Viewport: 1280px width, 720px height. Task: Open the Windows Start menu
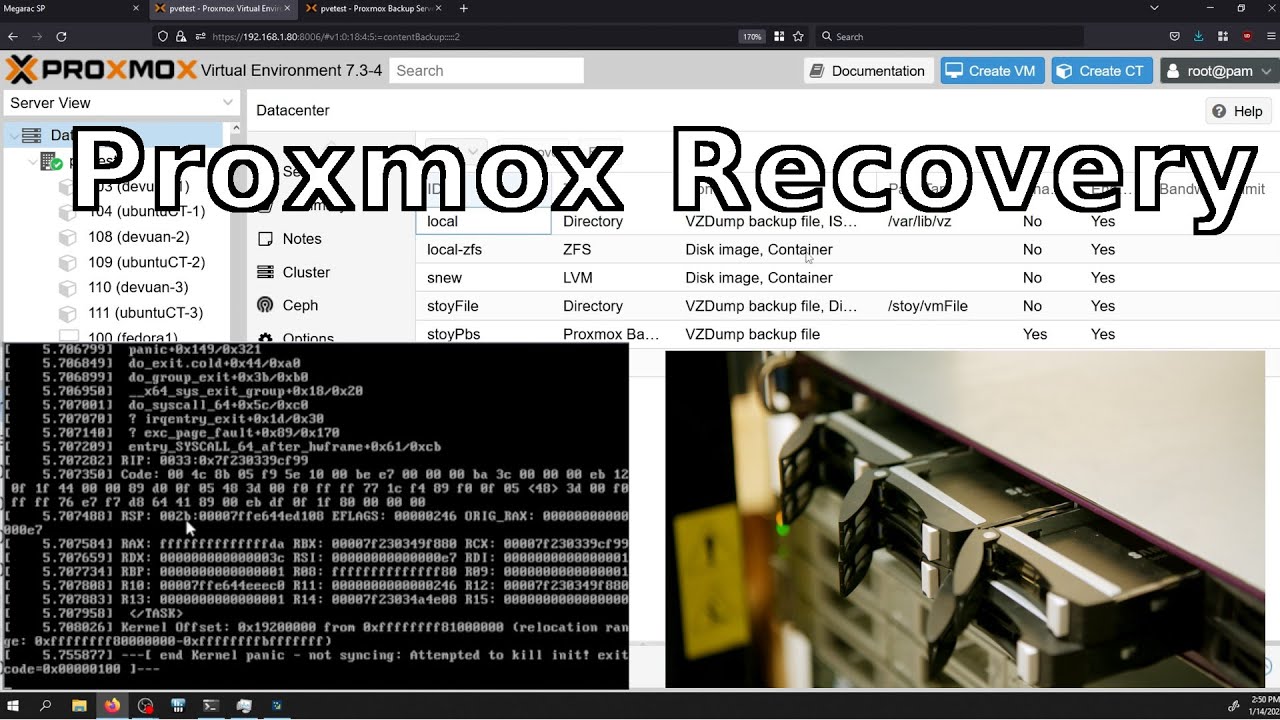(x=14, y=706)
